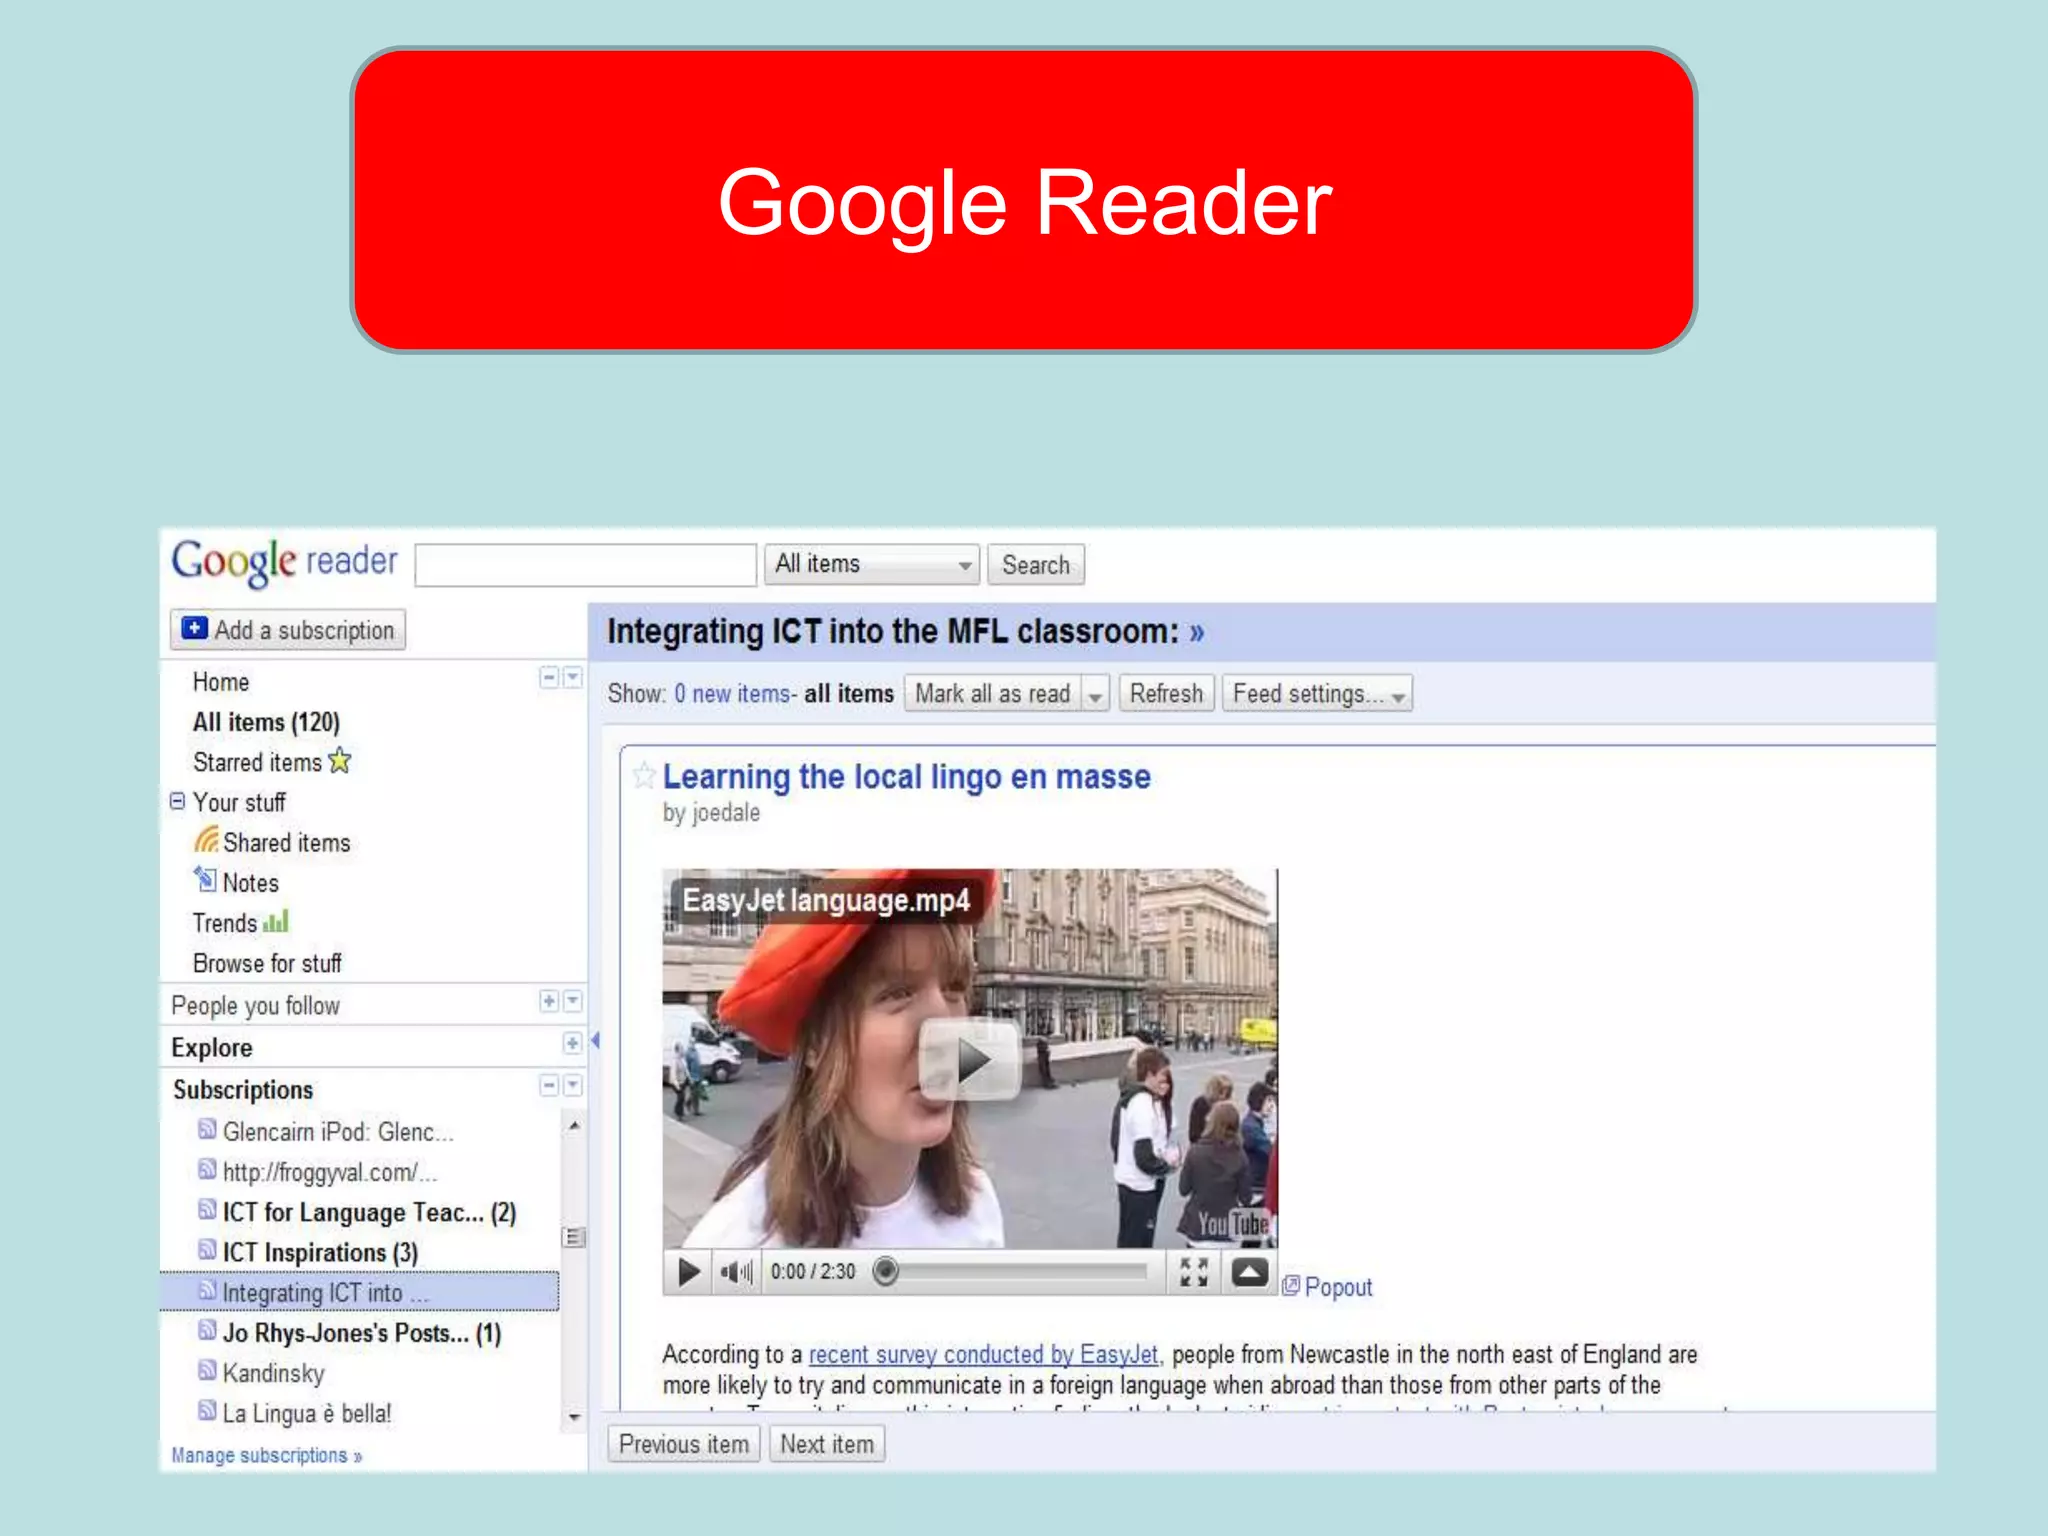This screenshot has height=1536, width=2048.
Task: Click feed icon beside La Lingua è bella!
Action: coord(207,1410)
